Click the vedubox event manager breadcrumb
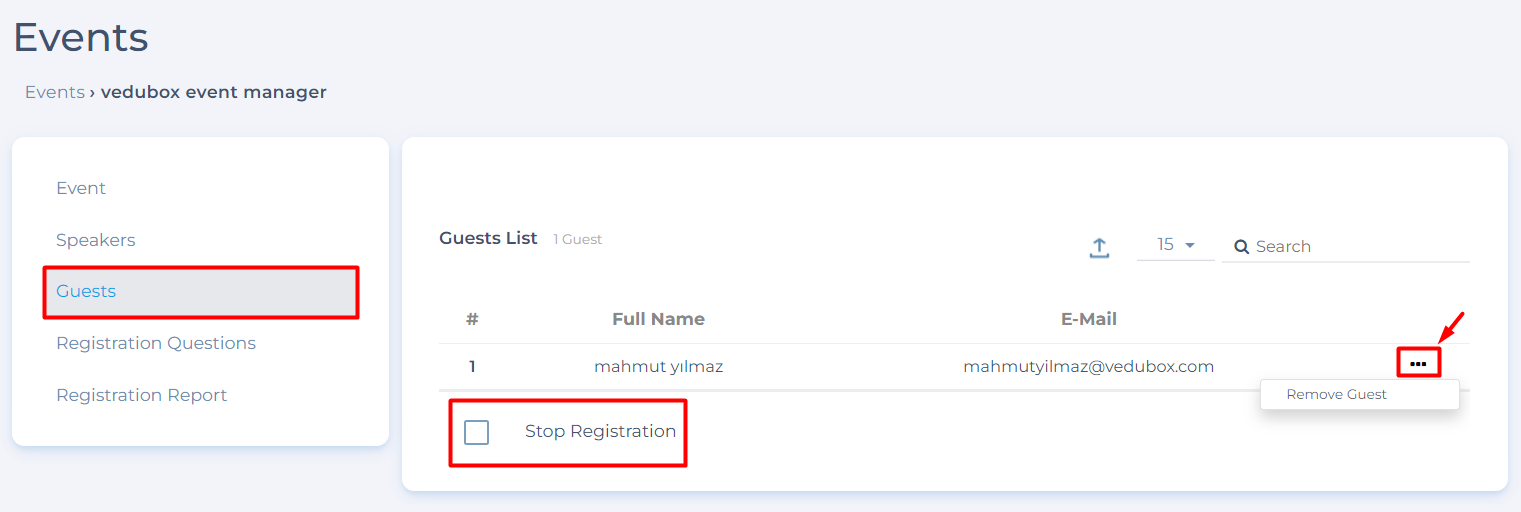The width and height of the screenshot is (1521, 512). pyautogui.click(x=214, y=92)
